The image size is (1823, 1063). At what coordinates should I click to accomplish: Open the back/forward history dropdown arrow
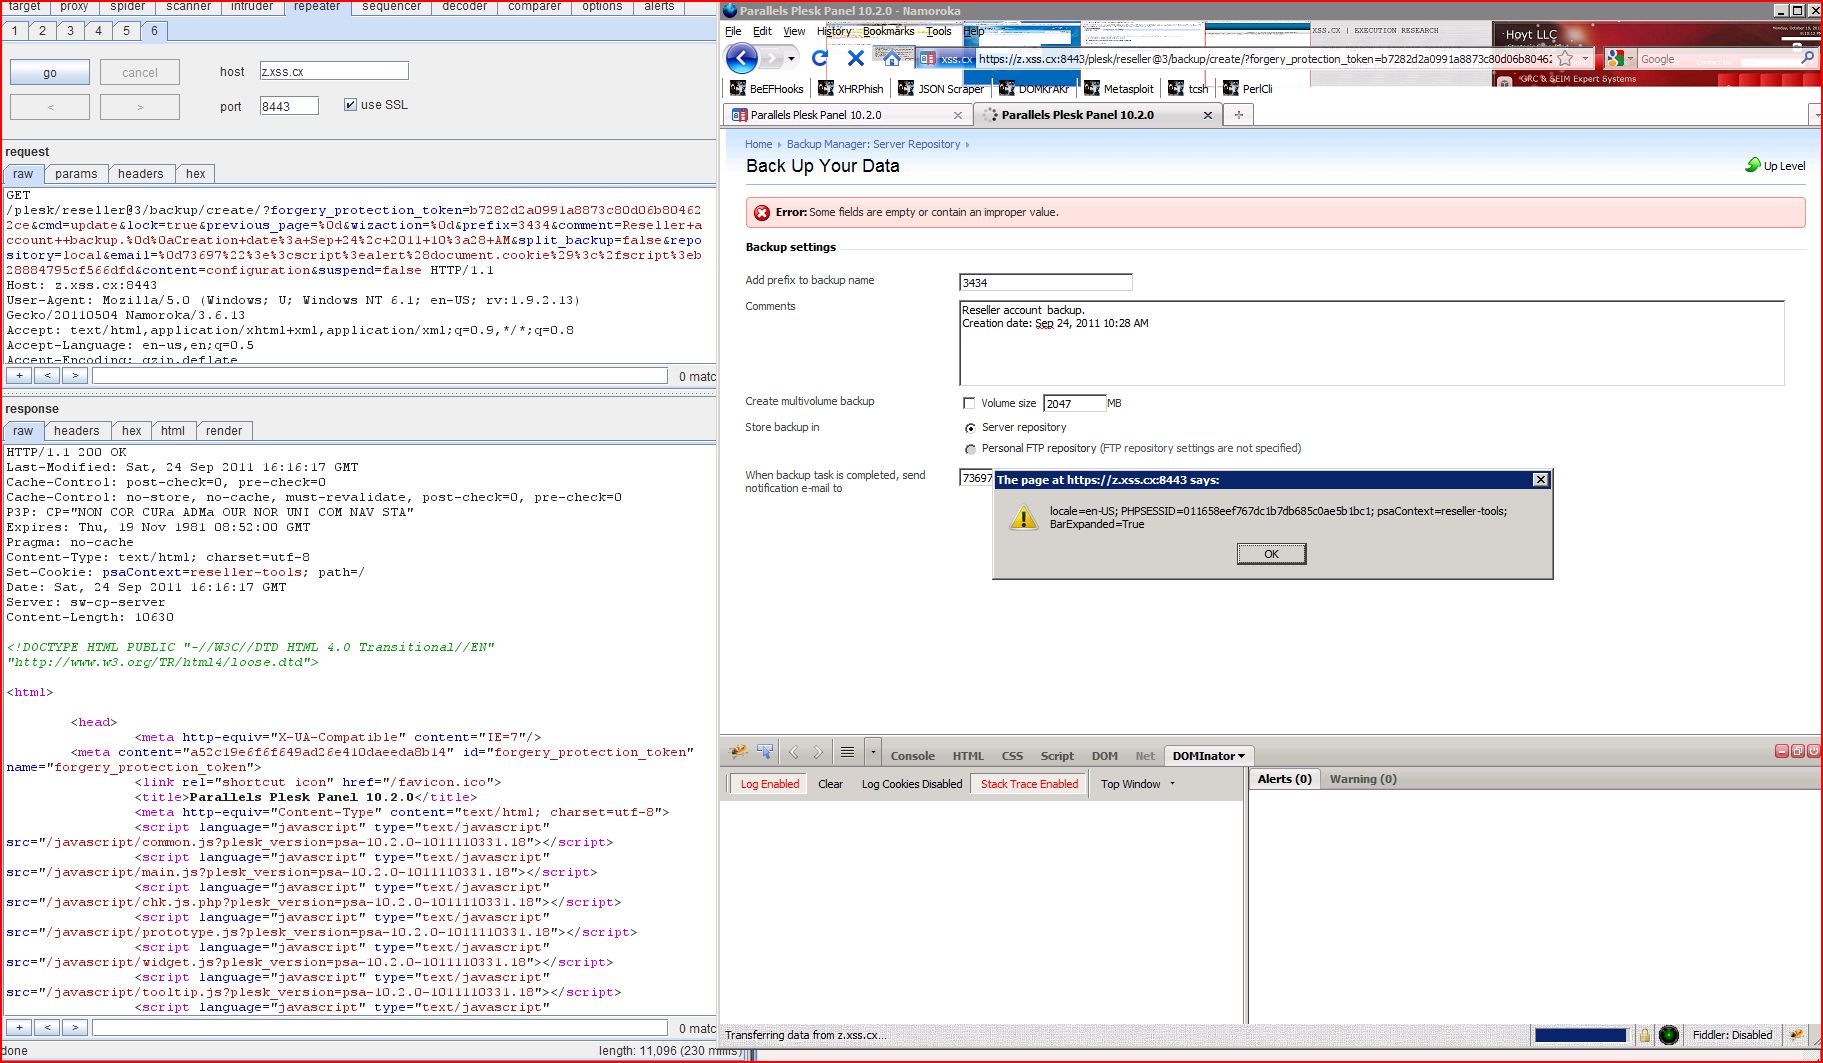pyautogui.click(x=792, y=59)
